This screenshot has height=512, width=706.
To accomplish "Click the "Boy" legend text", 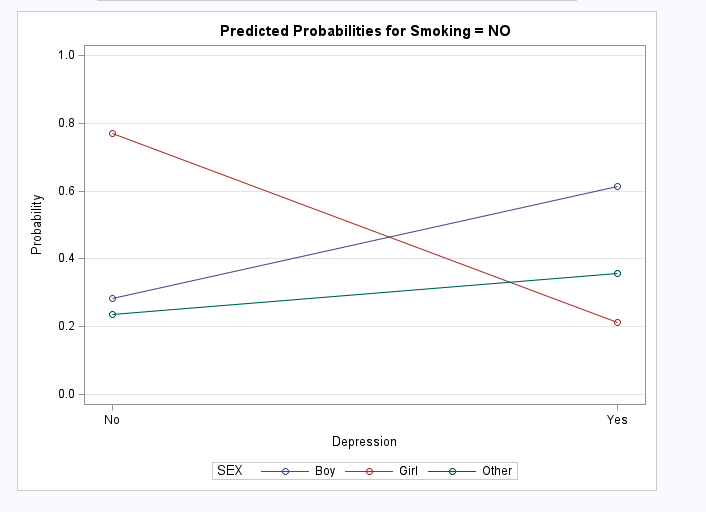I will tap(325, 471).
